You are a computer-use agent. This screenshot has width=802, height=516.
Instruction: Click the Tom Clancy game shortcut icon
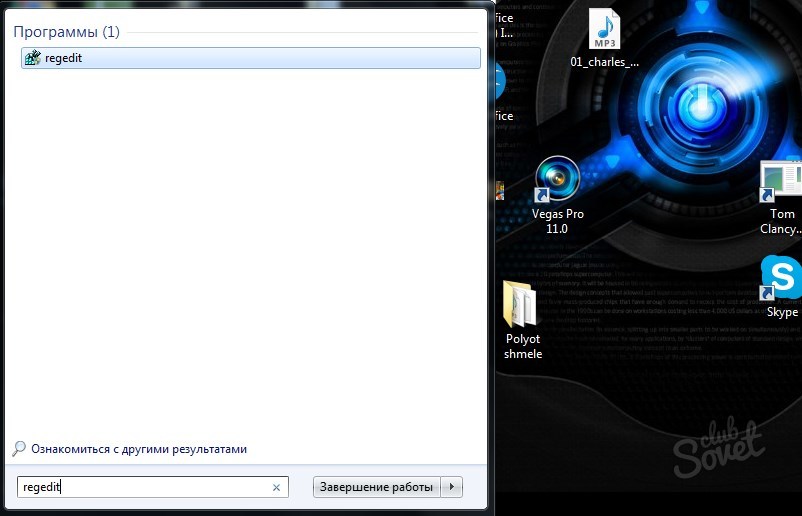781,181
